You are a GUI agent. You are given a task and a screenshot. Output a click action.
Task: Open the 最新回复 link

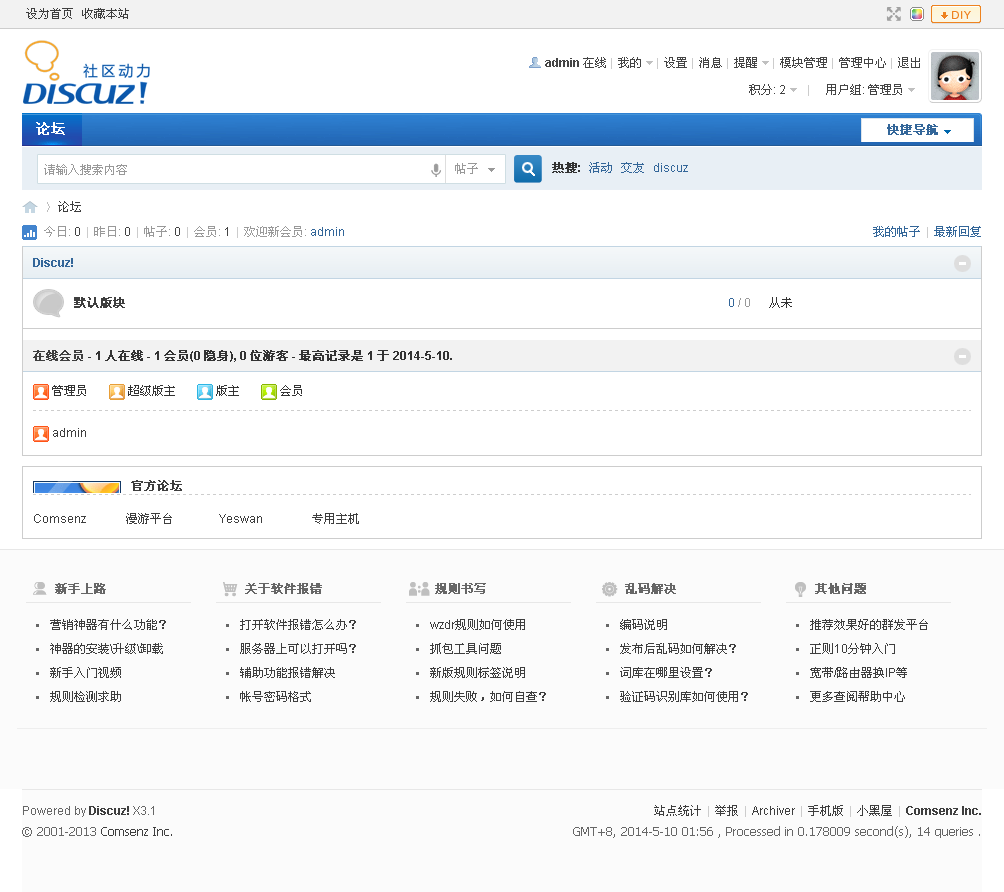(x=959, y=231)
